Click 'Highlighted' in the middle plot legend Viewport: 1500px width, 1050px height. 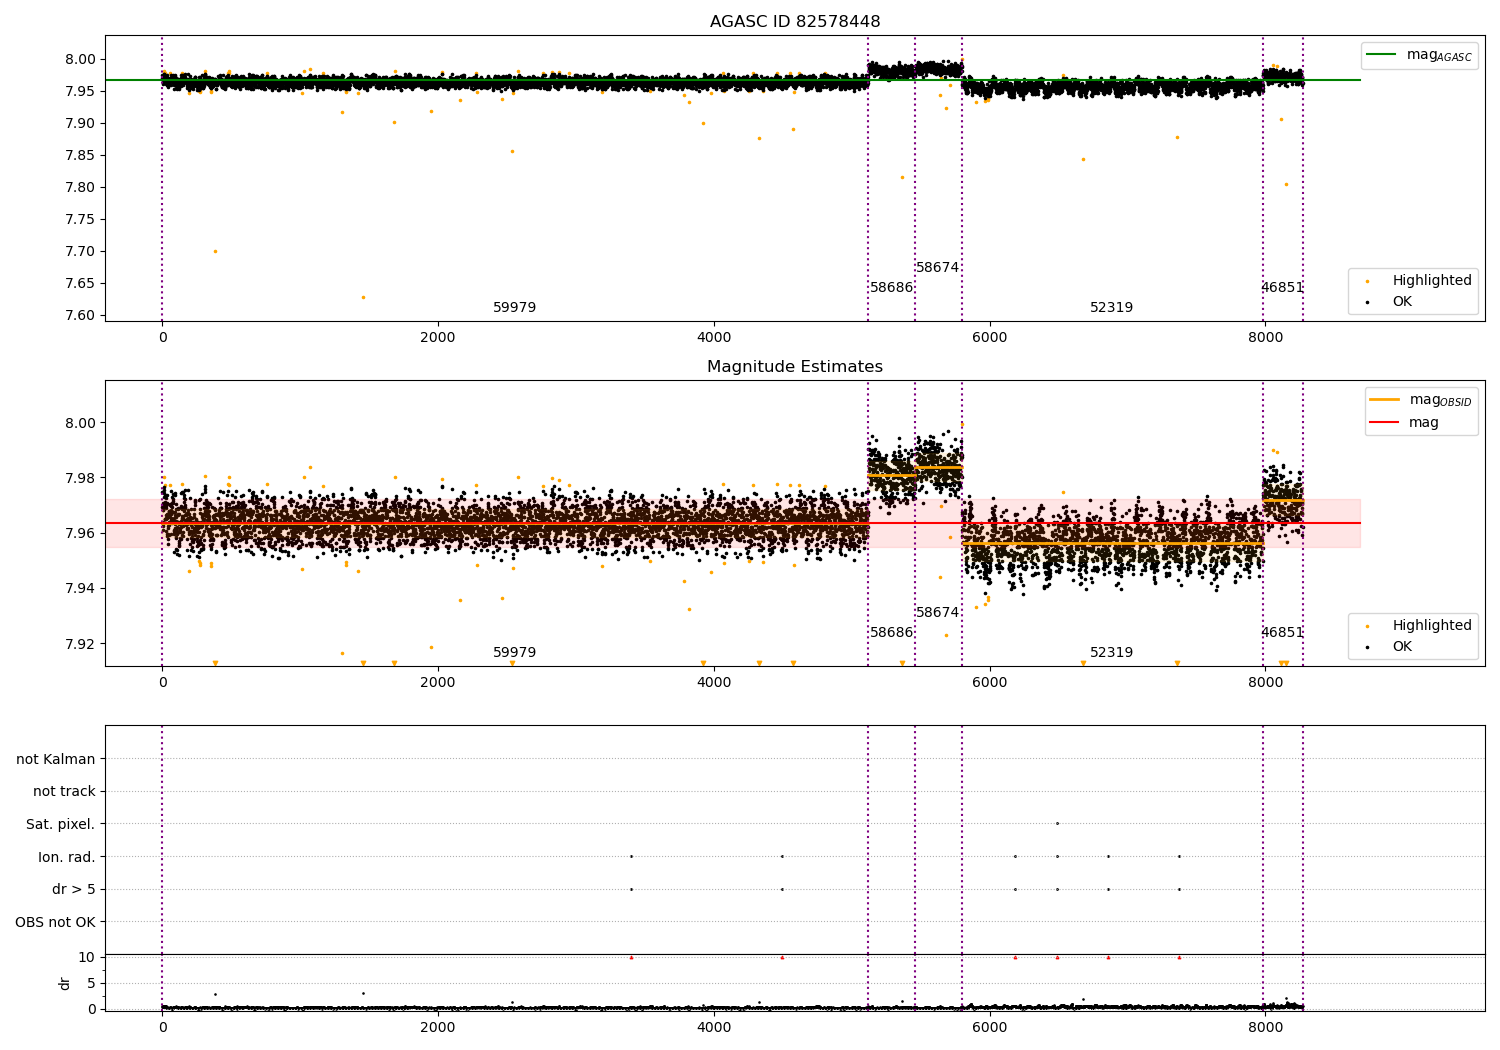(x=1419, y=626)
